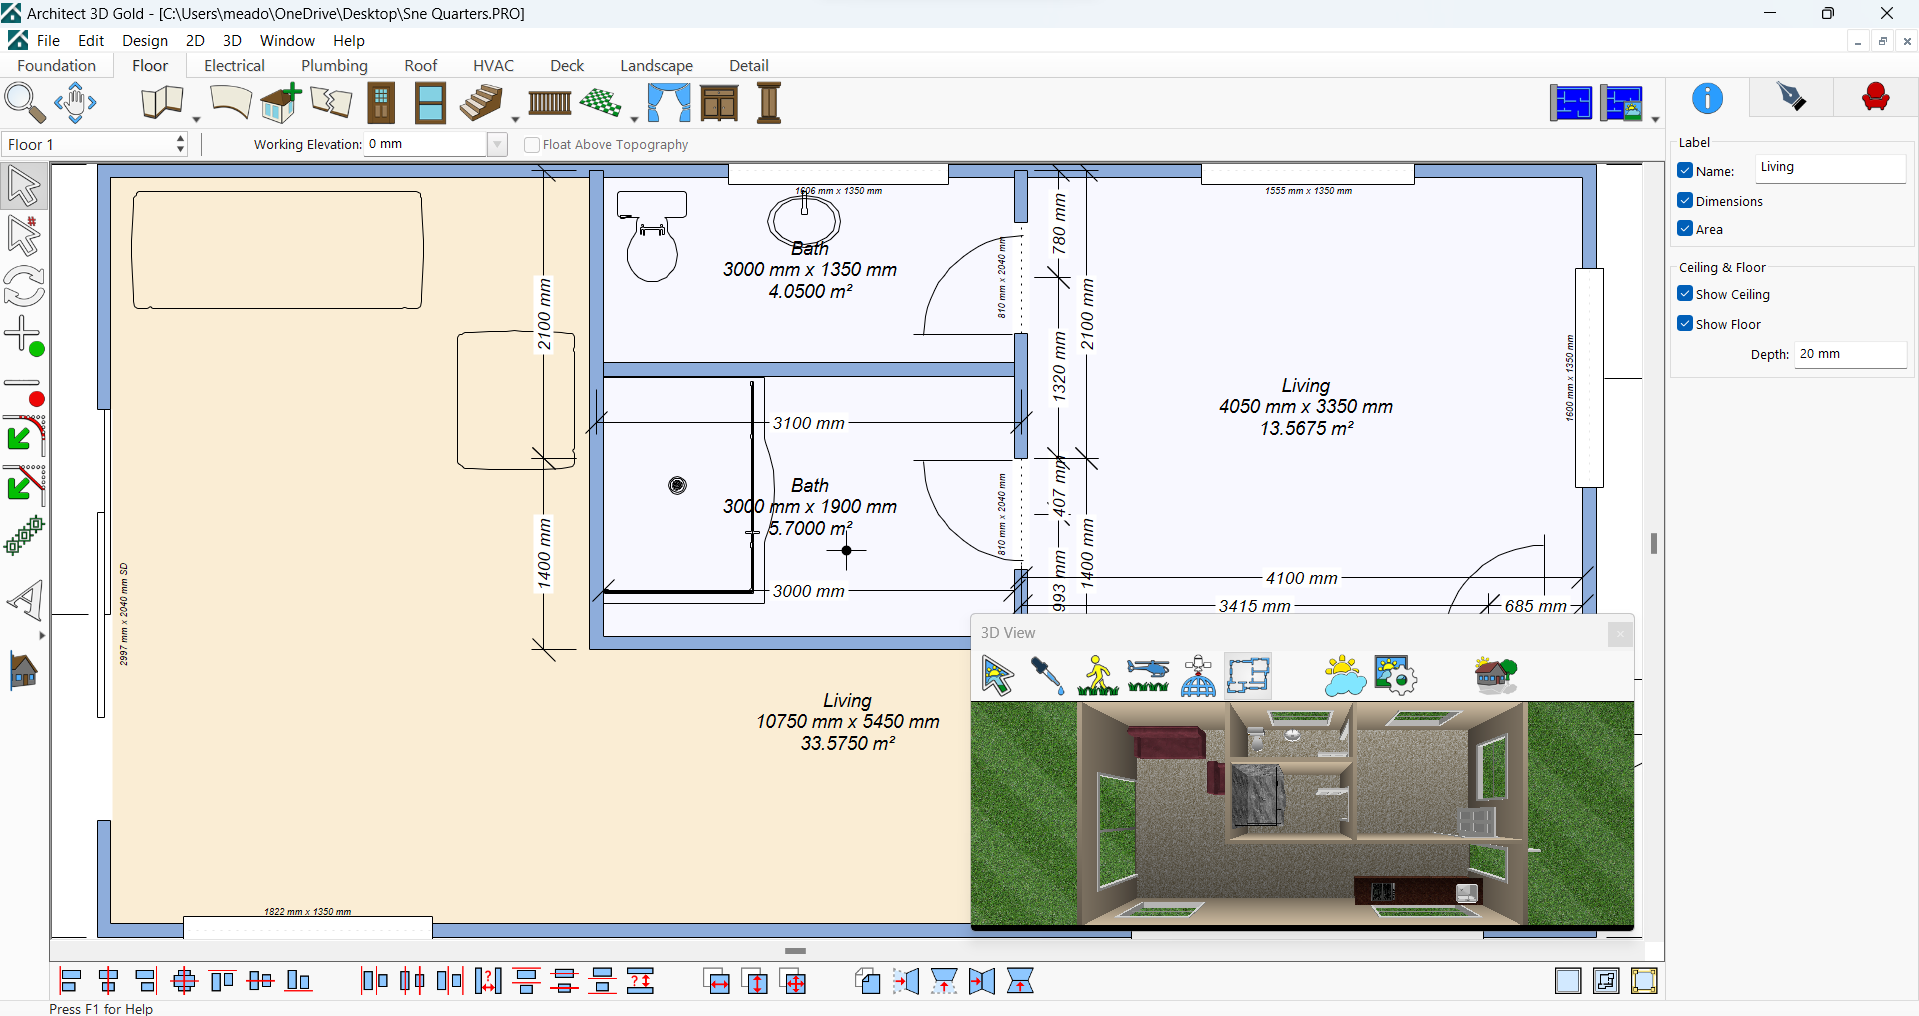Select the Stairs tool
The height and width of the screenshot is (1016, 1919).
point(482,103)
